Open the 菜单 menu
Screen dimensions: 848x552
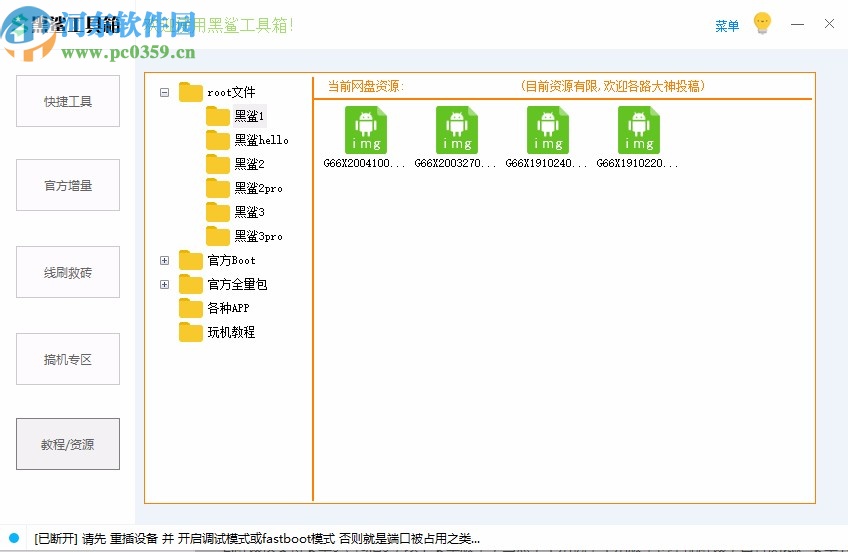click(x=727, y=25)
